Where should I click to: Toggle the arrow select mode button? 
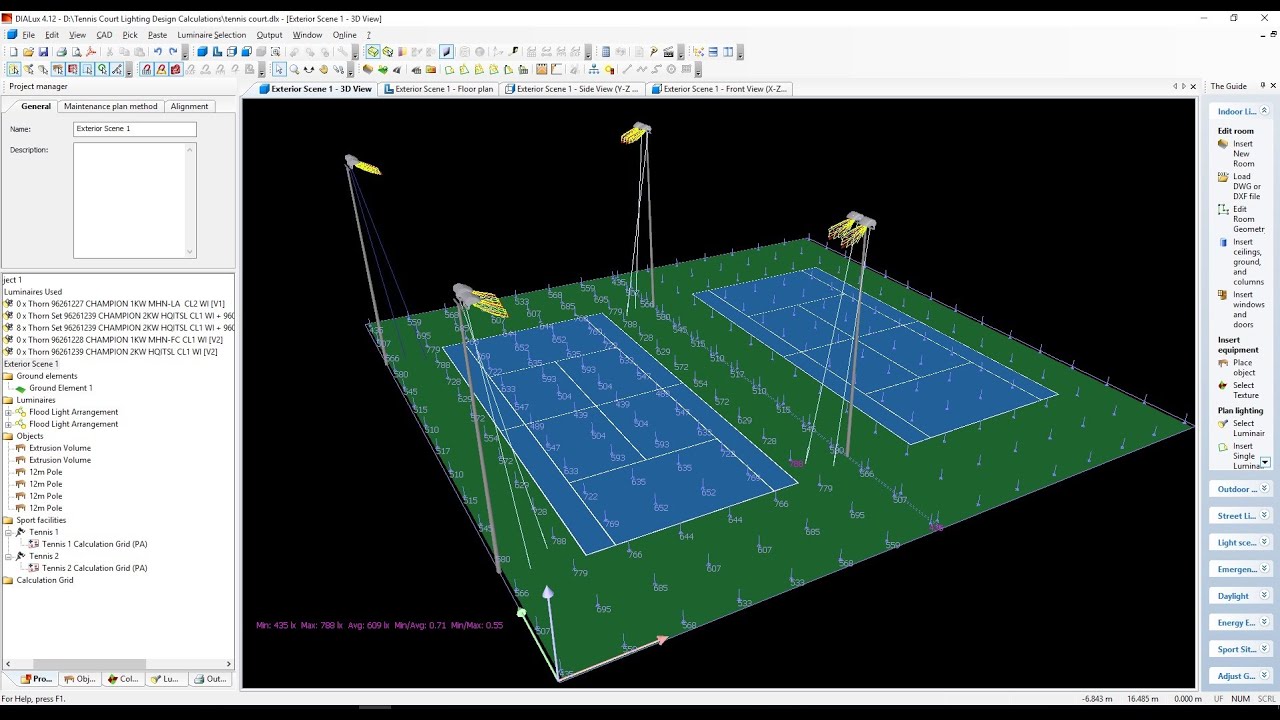click(279, 70)
